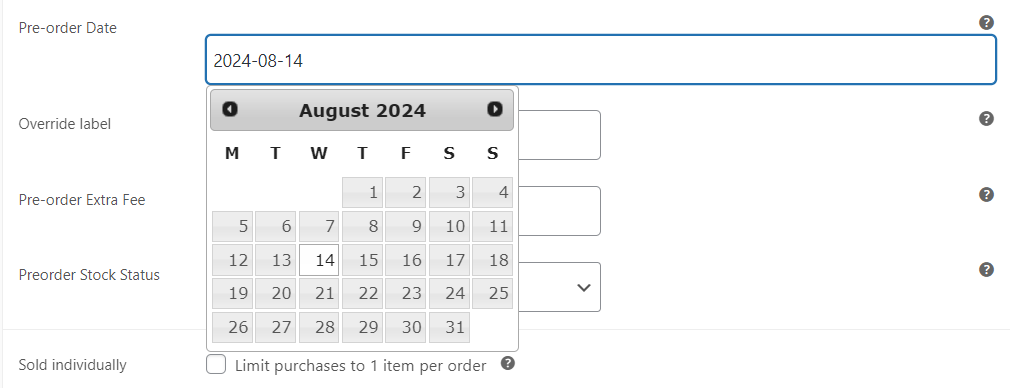This screenshot has height=388, width=1010.
Task: View help tip beside Limit purchases option
Action: click(x=508, y=364)
